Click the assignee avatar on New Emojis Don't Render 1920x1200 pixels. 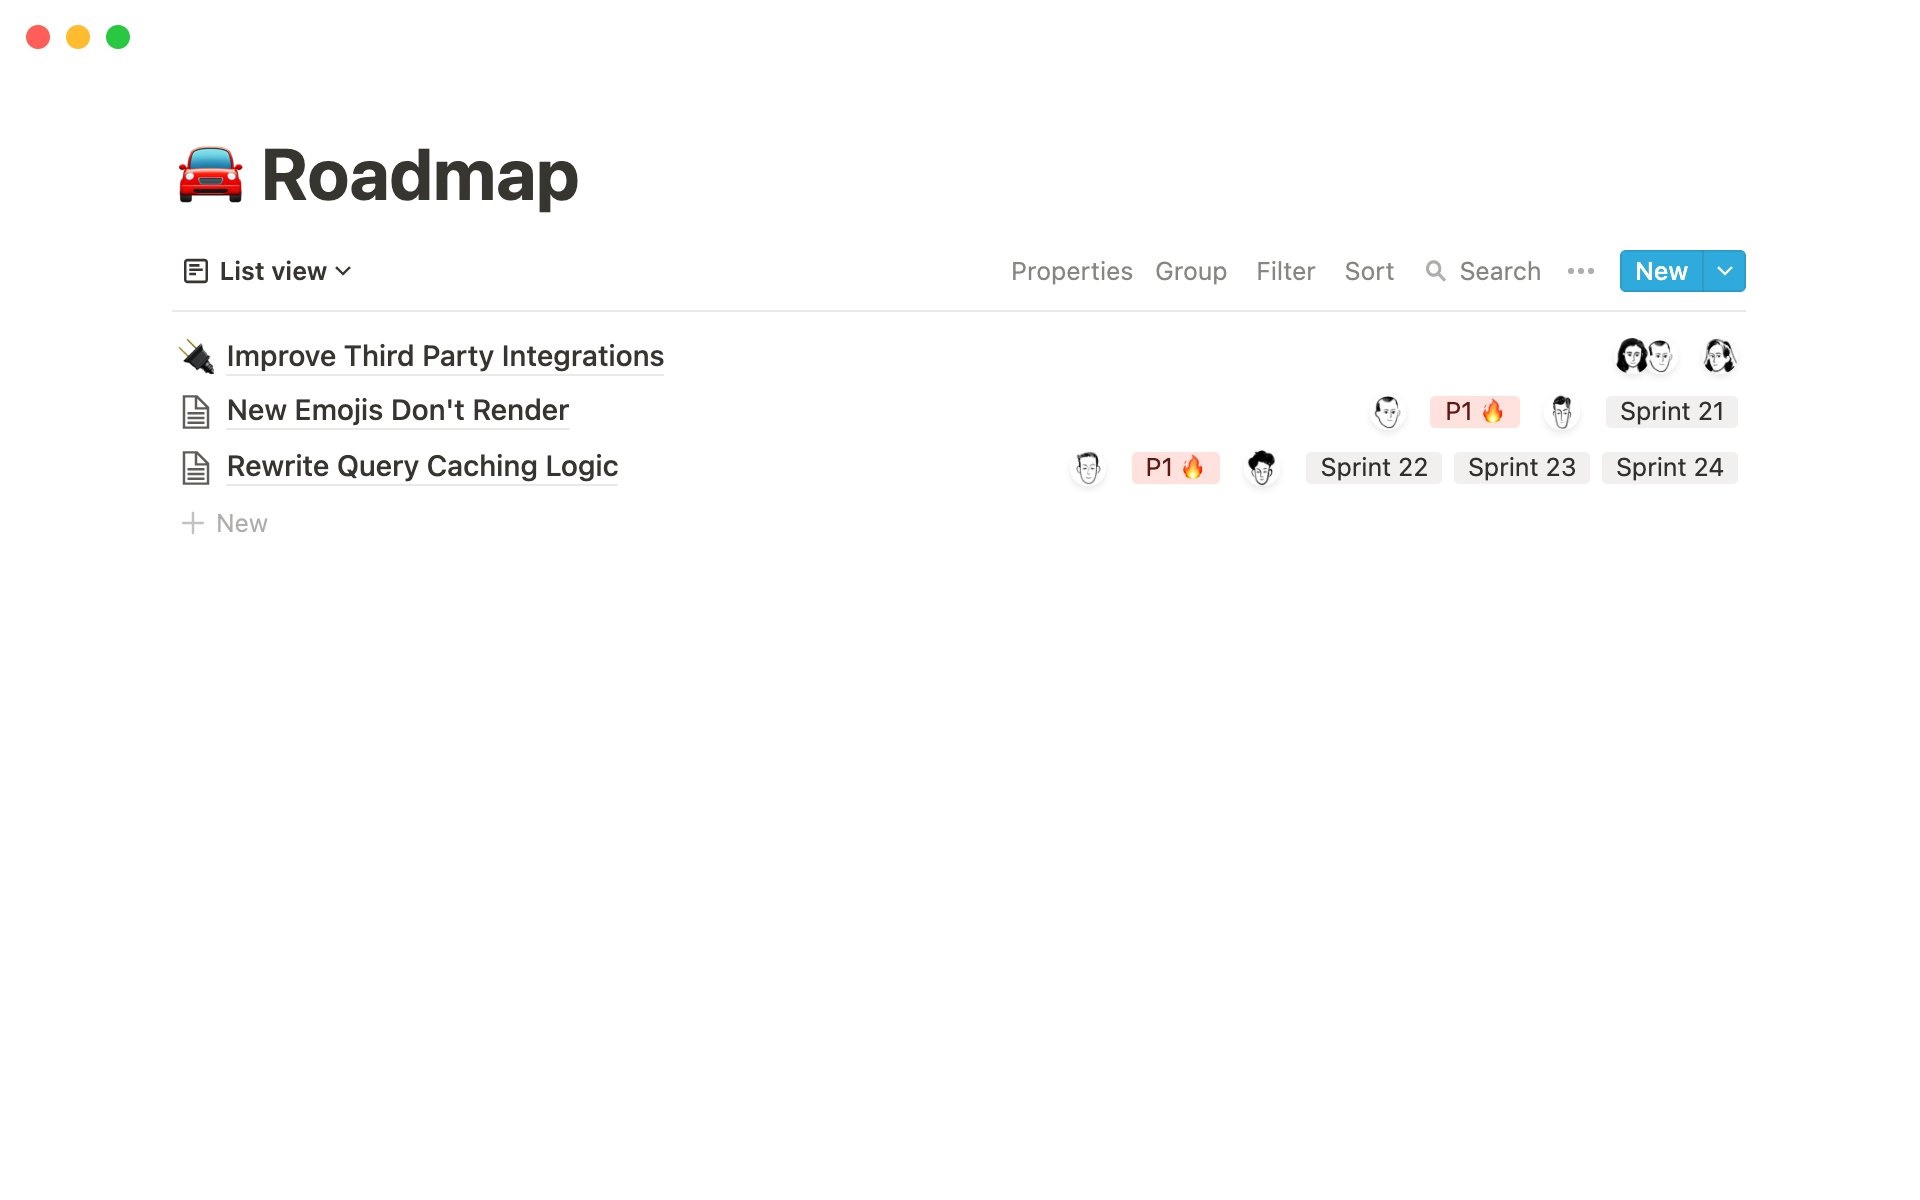[x=1386, y=411]
